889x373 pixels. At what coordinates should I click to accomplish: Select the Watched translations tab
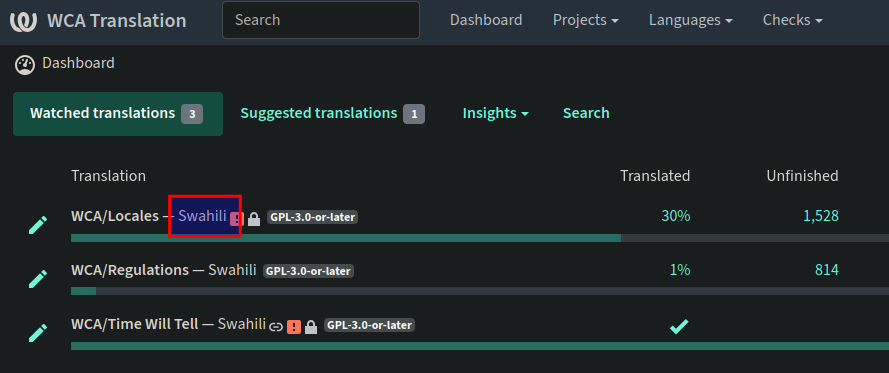click(118, 113)
